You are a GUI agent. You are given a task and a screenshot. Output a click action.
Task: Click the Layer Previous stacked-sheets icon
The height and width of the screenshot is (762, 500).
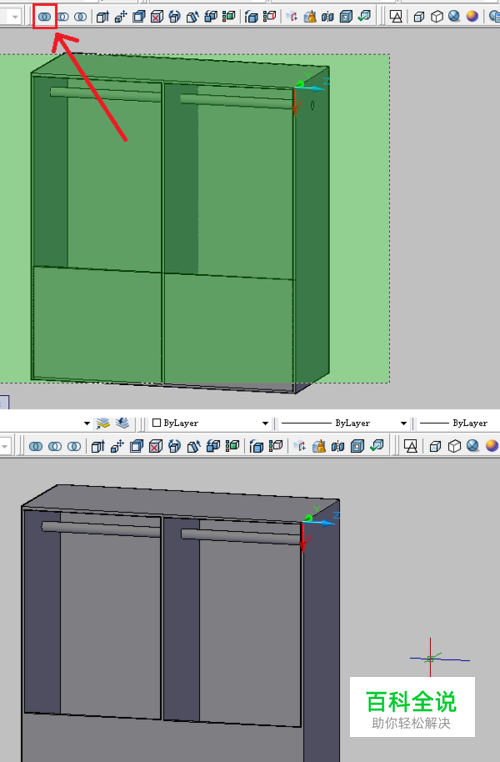(122, 423)
